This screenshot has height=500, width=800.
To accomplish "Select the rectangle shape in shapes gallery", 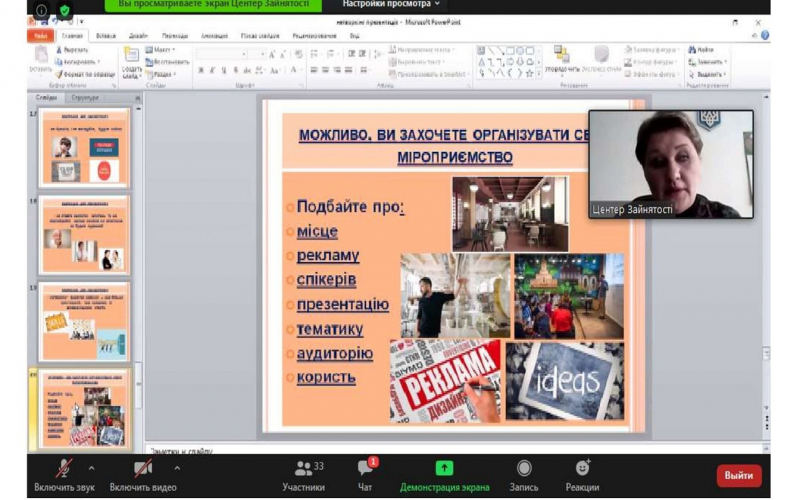I will point(510,51).
